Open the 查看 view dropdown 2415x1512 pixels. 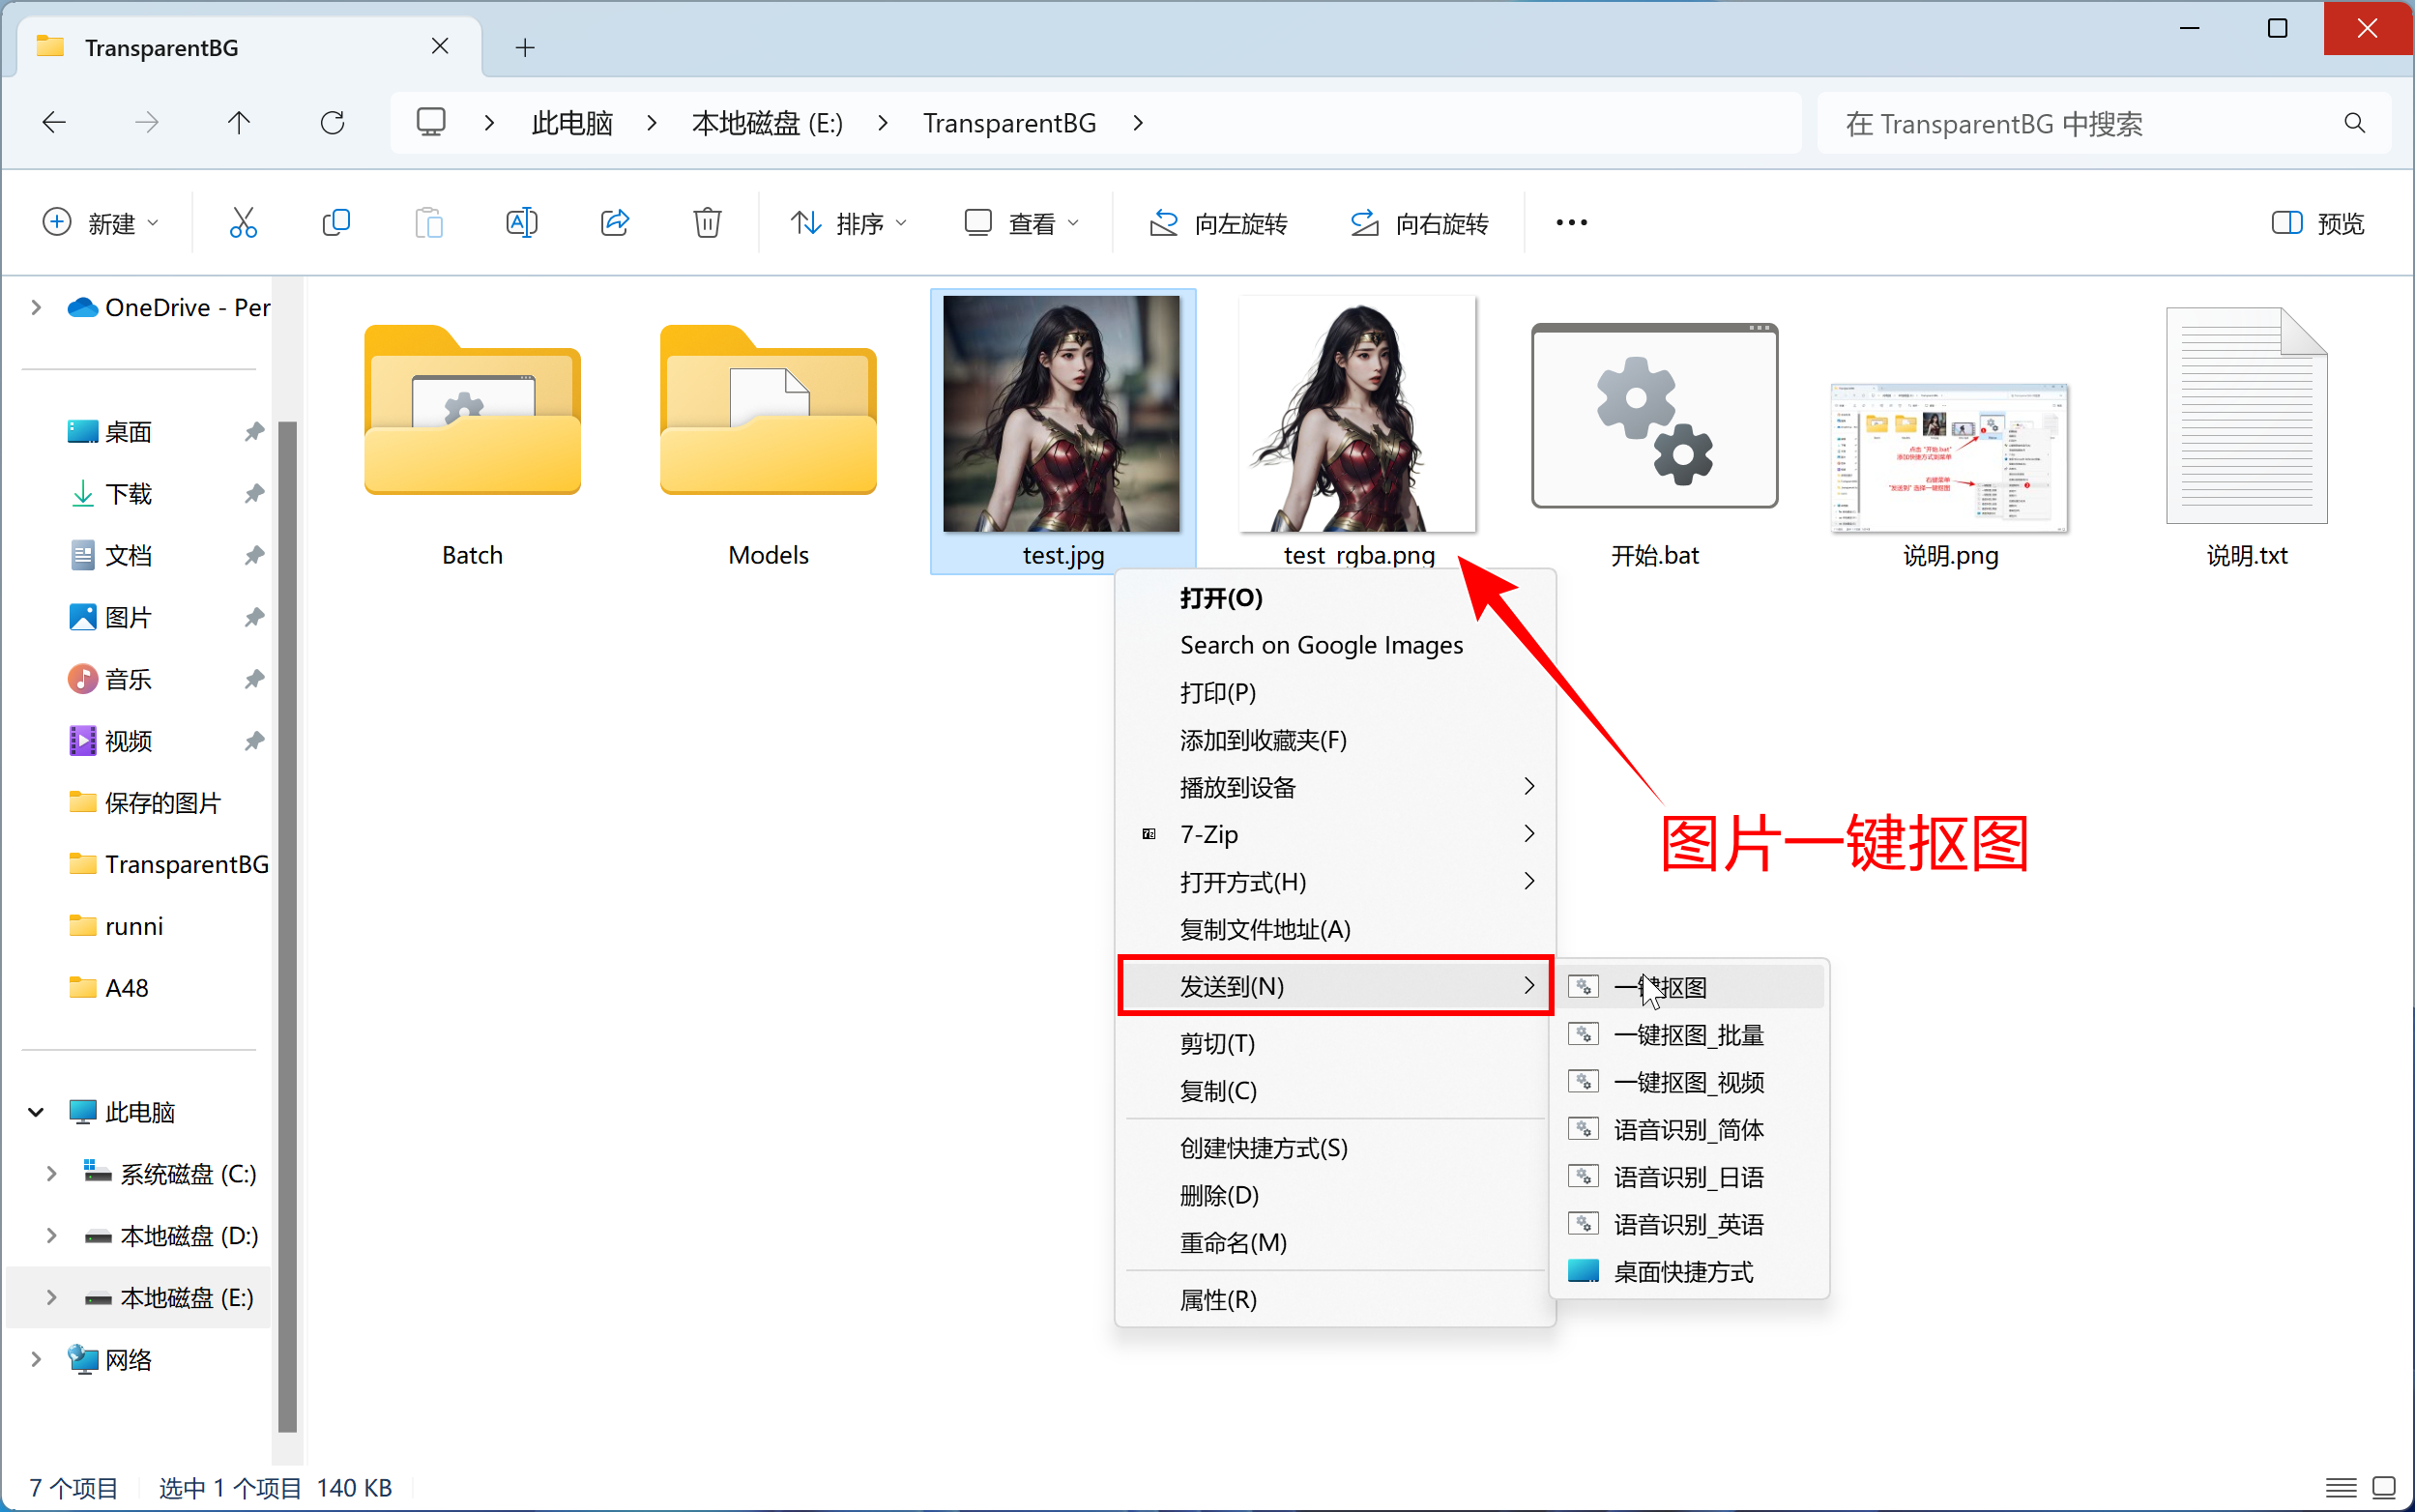[1021, 223]
